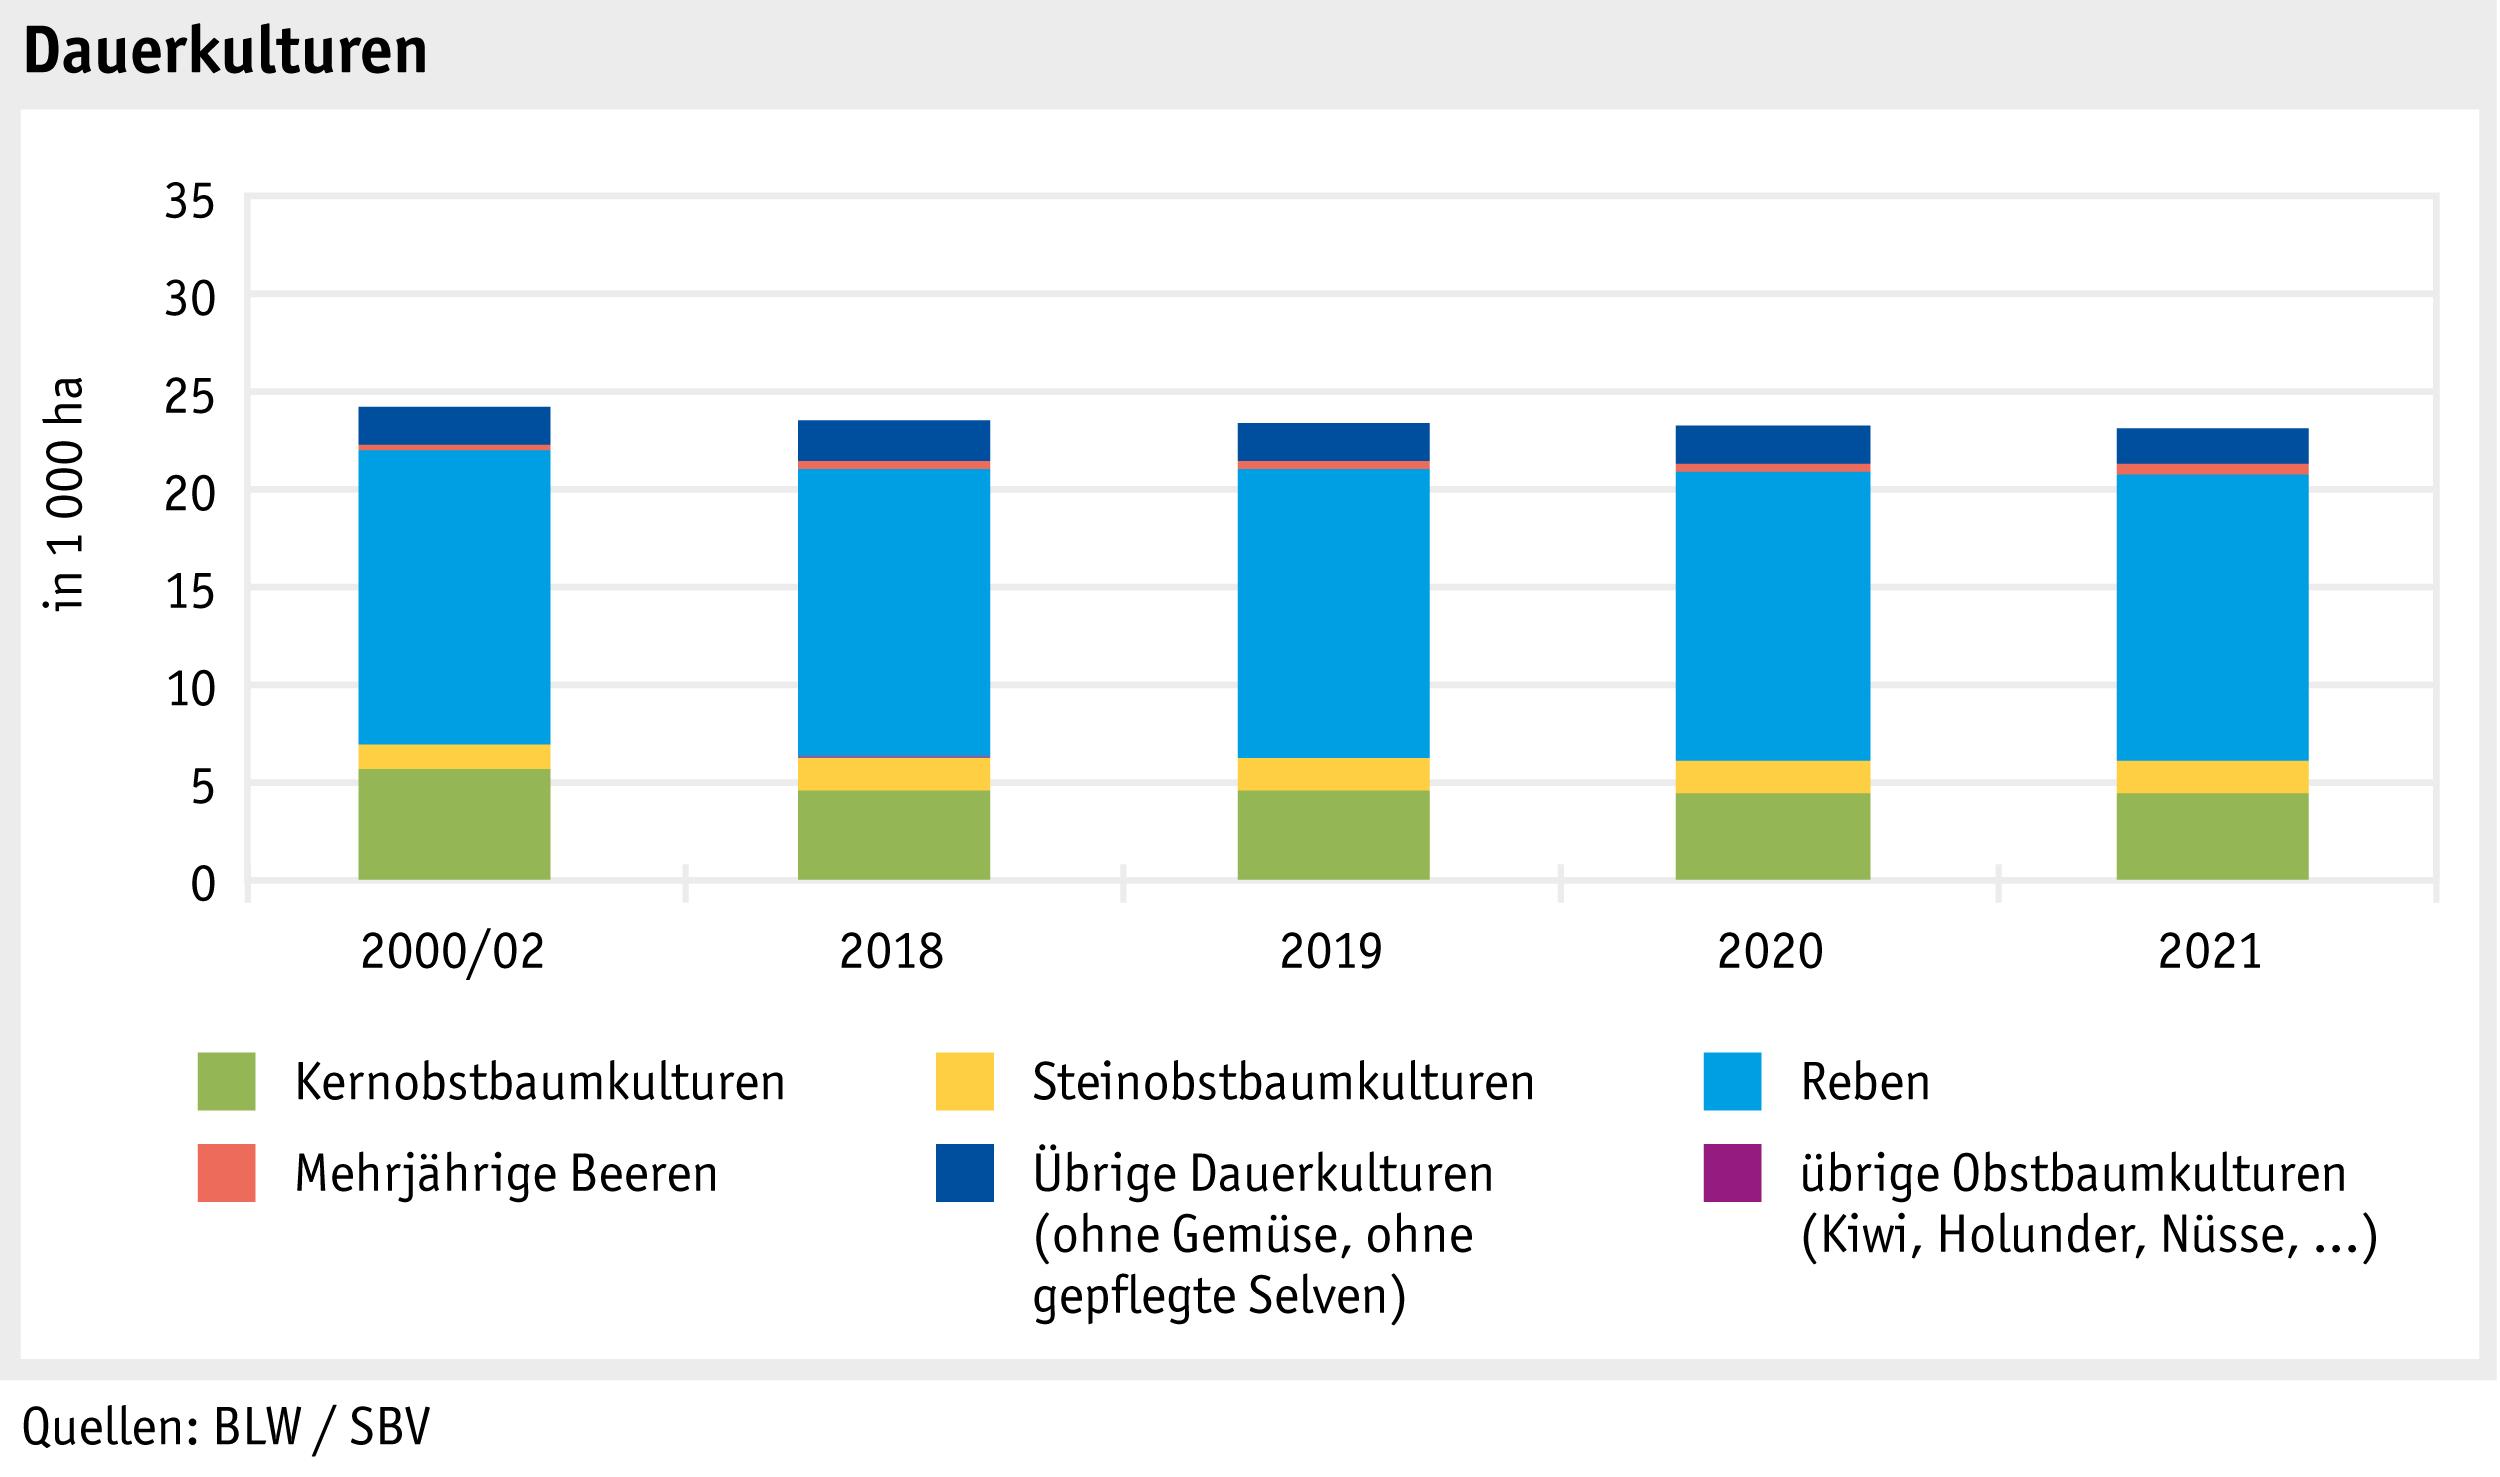2500x1477 pixels.
Task: Click the purple übrige Obstbaumkulturen swatch
Action: coord(1732,1172)
